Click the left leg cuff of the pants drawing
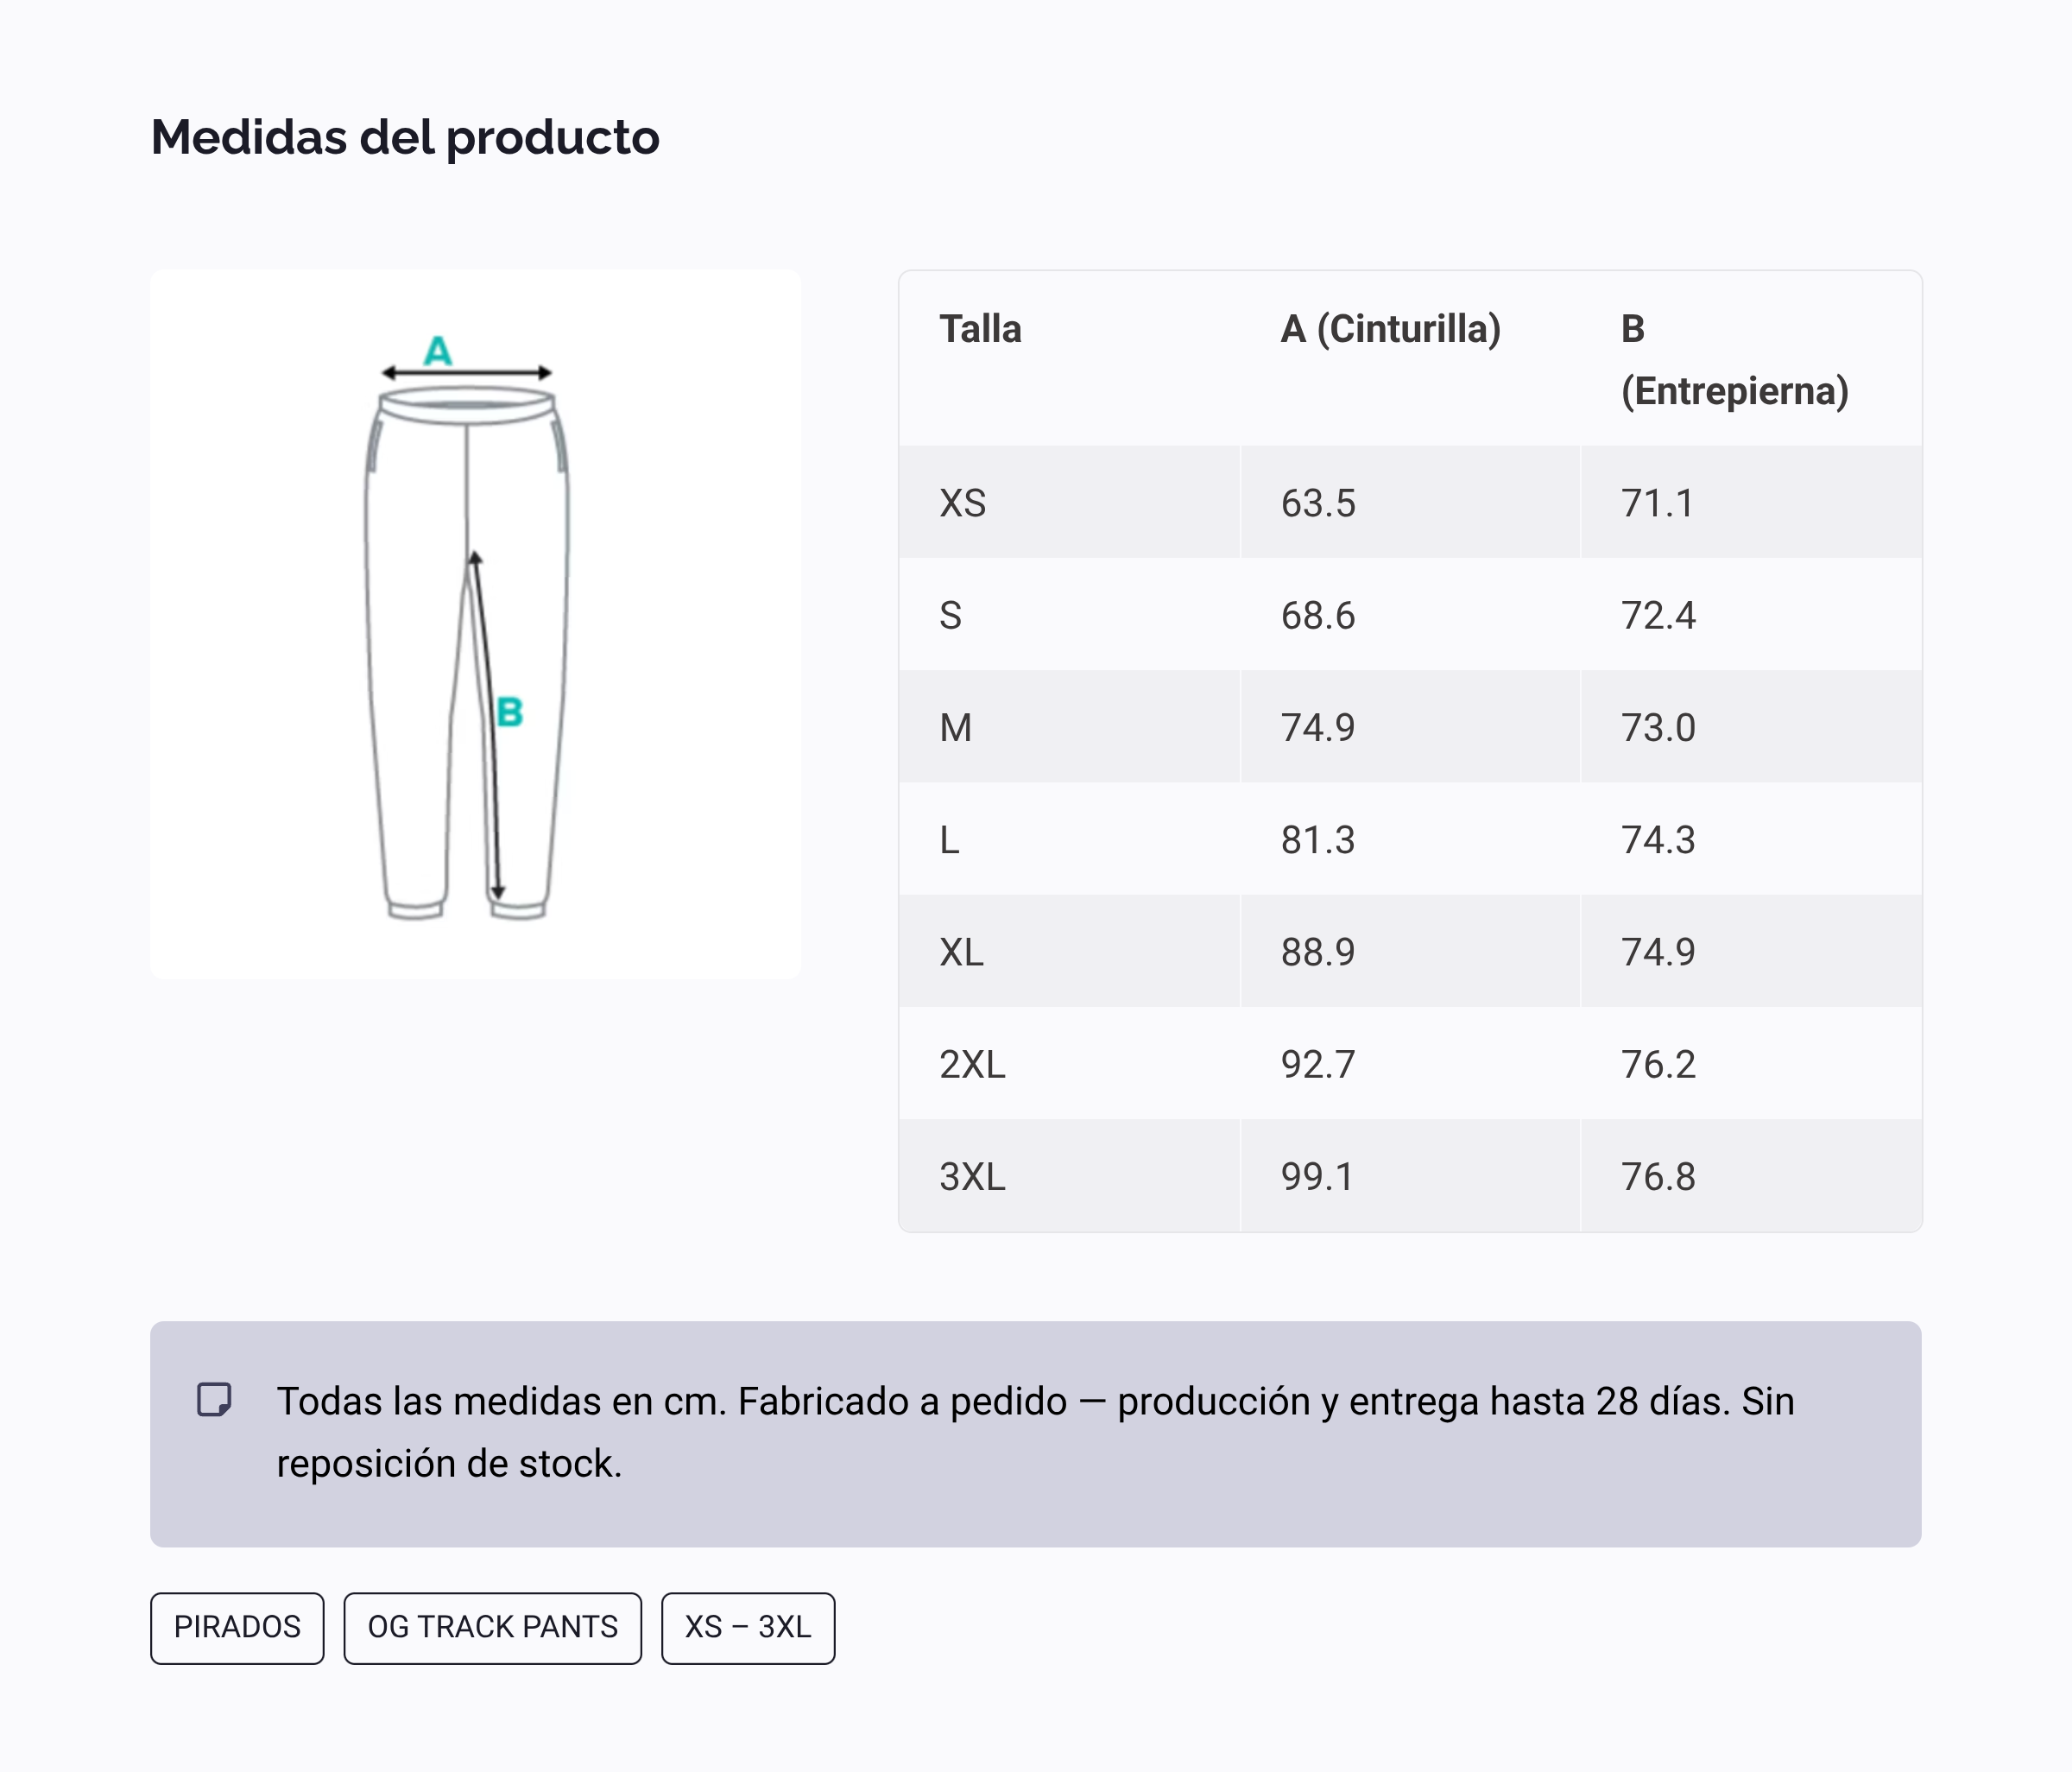Image resolution: width=2072 pixels, height=1772 pixels. [x=415, y=908]
